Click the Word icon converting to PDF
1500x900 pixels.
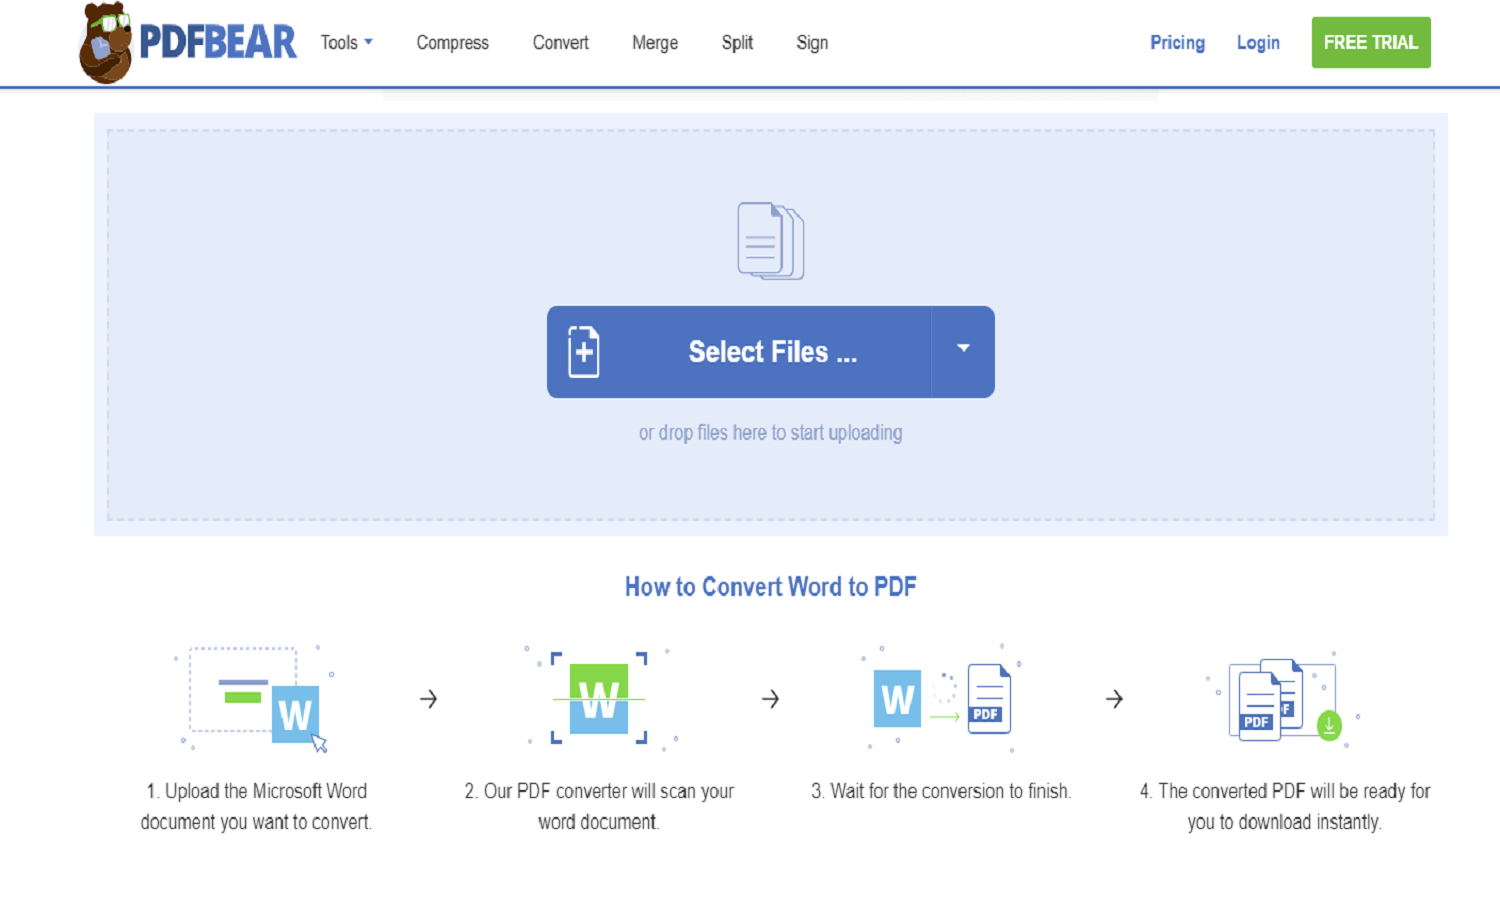coord(896,699)
